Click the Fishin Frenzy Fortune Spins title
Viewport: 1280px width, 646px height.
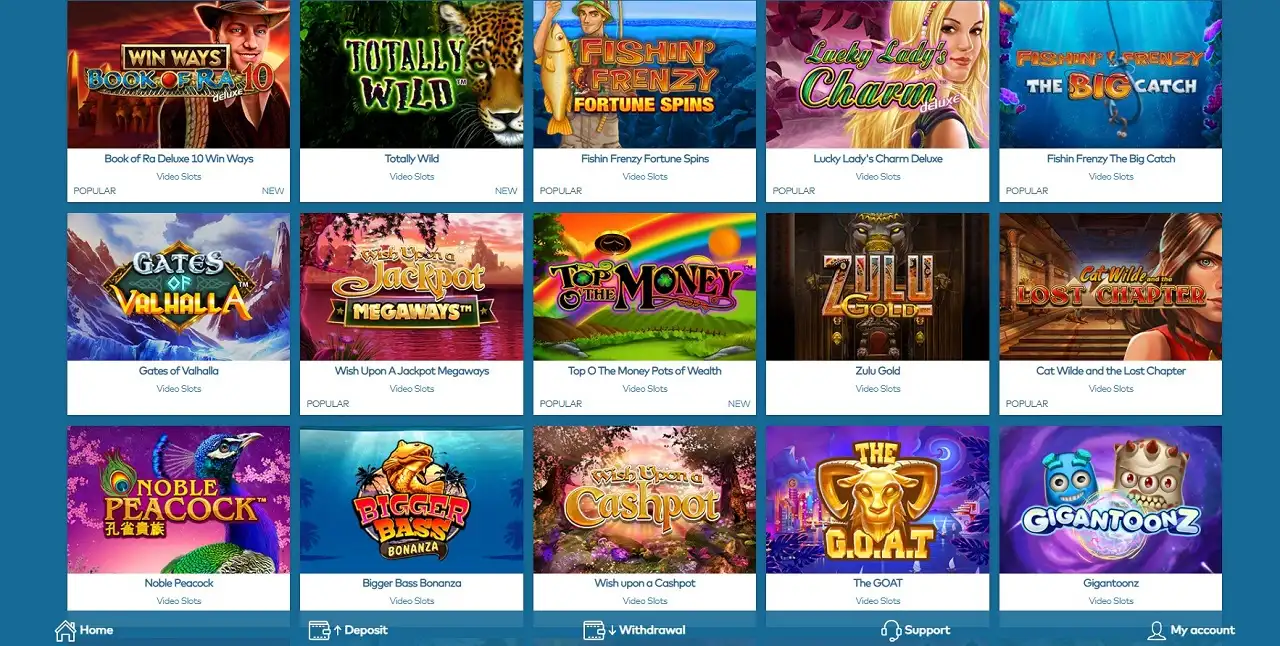645,159
